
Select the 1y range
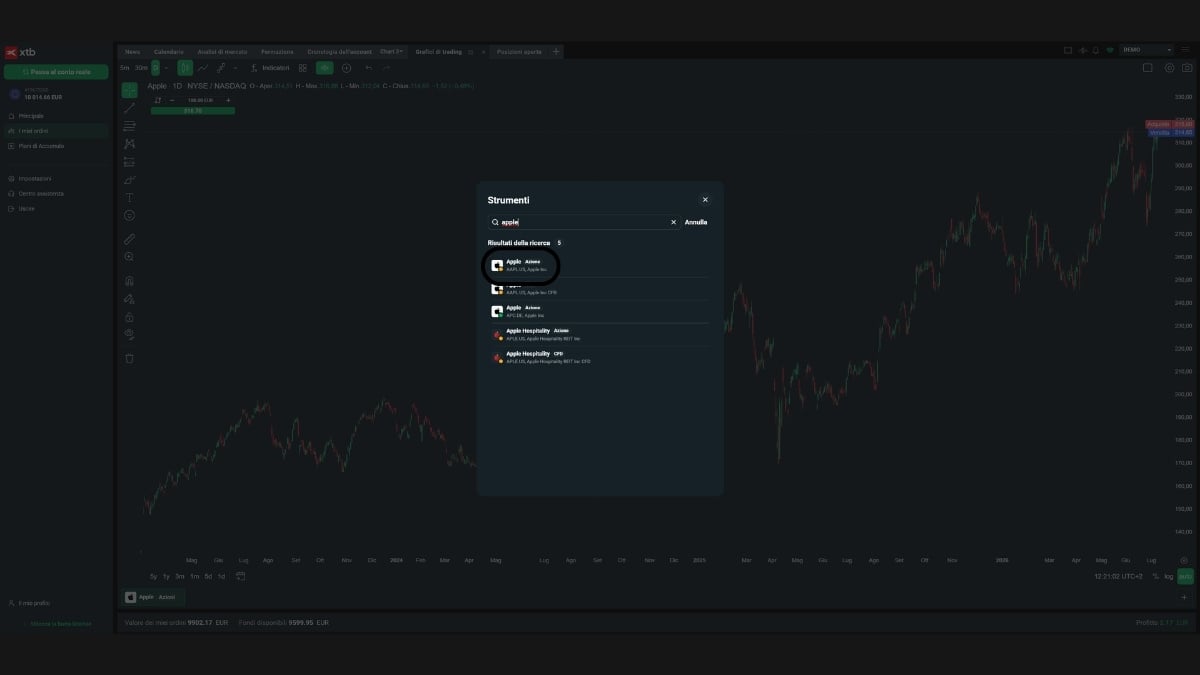167,577
